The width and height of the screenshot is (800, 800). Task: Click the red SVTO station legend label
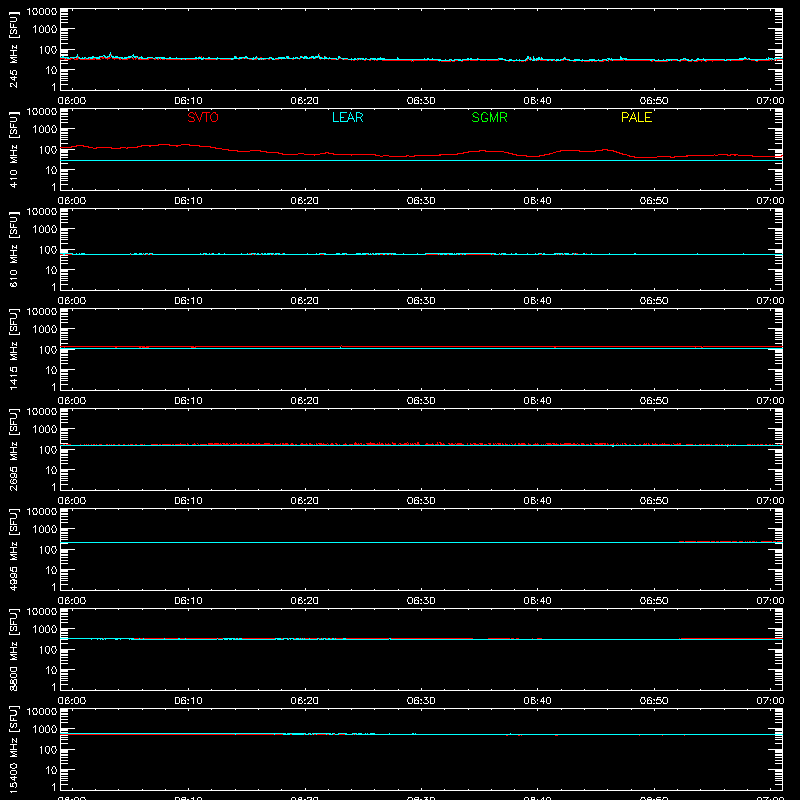click(203, 117)
